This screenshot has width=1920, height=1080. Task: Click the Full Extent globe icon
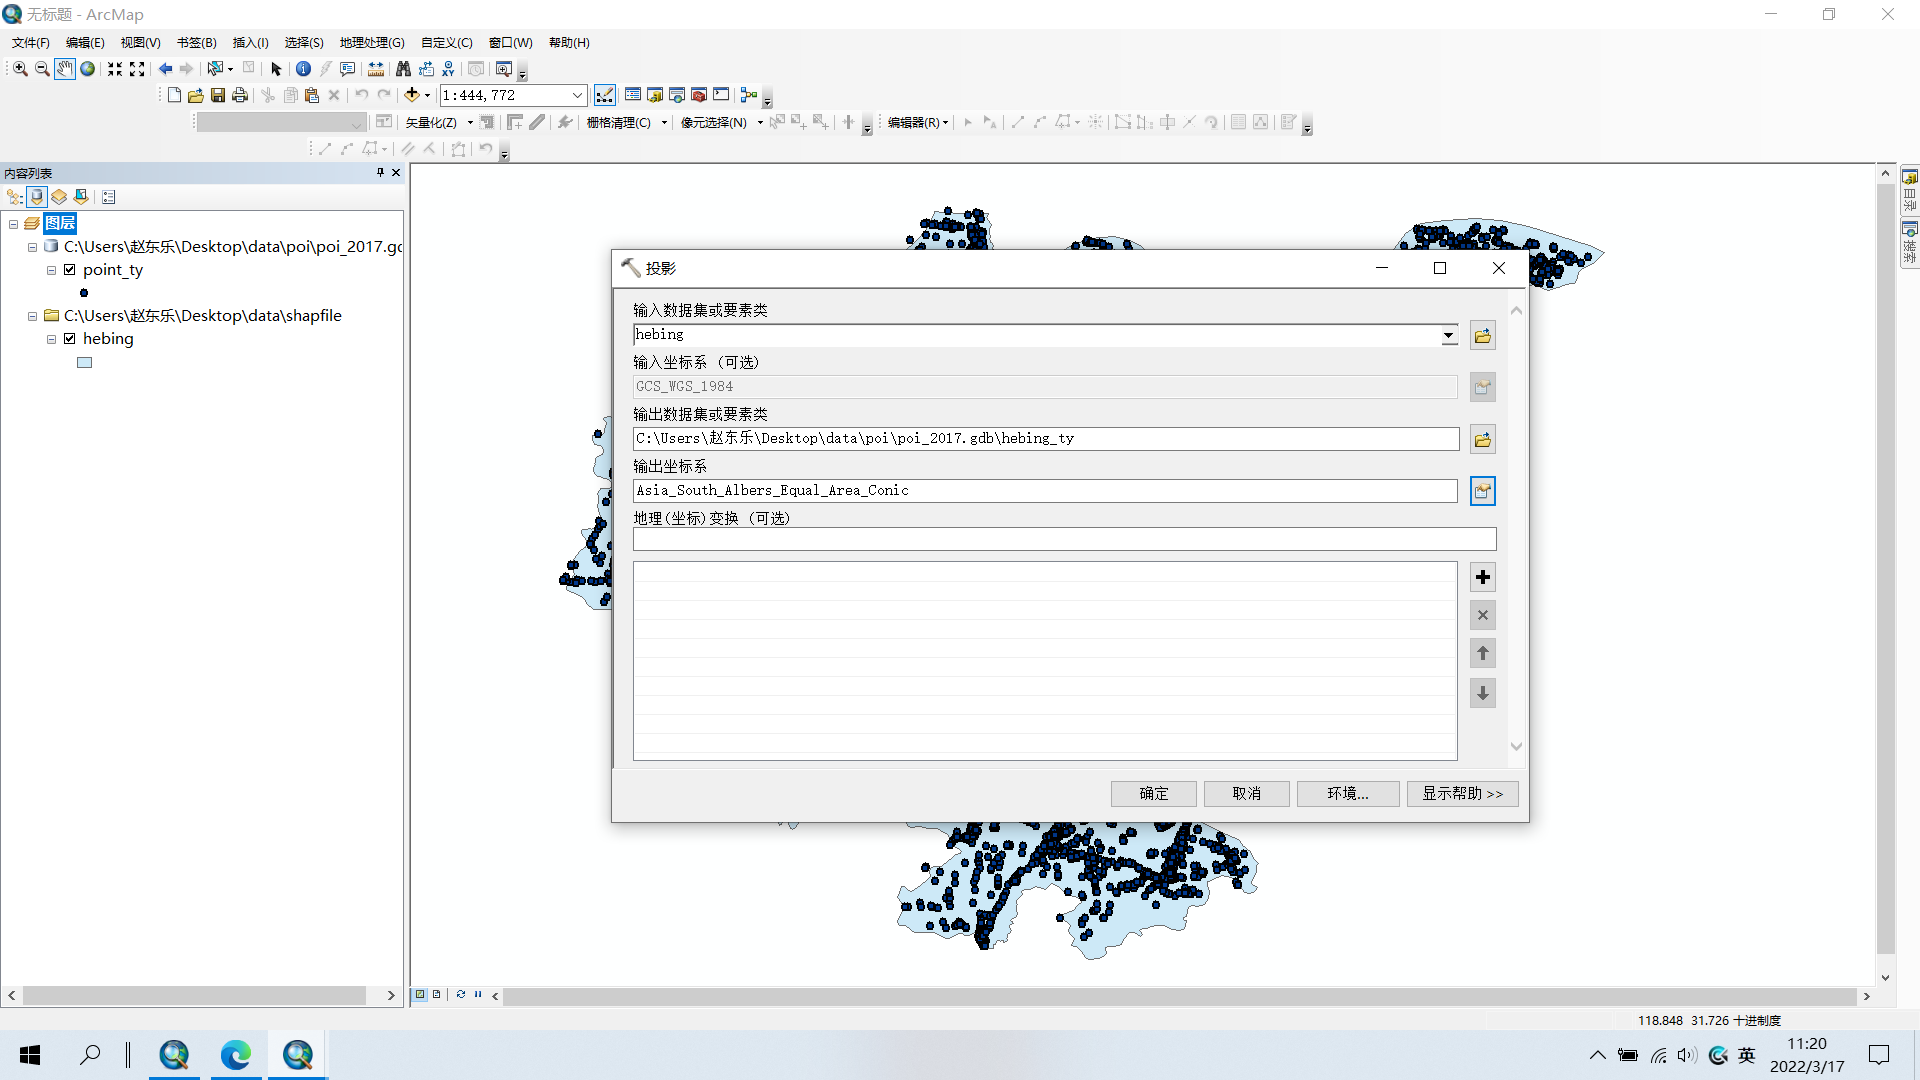(88, 69)
